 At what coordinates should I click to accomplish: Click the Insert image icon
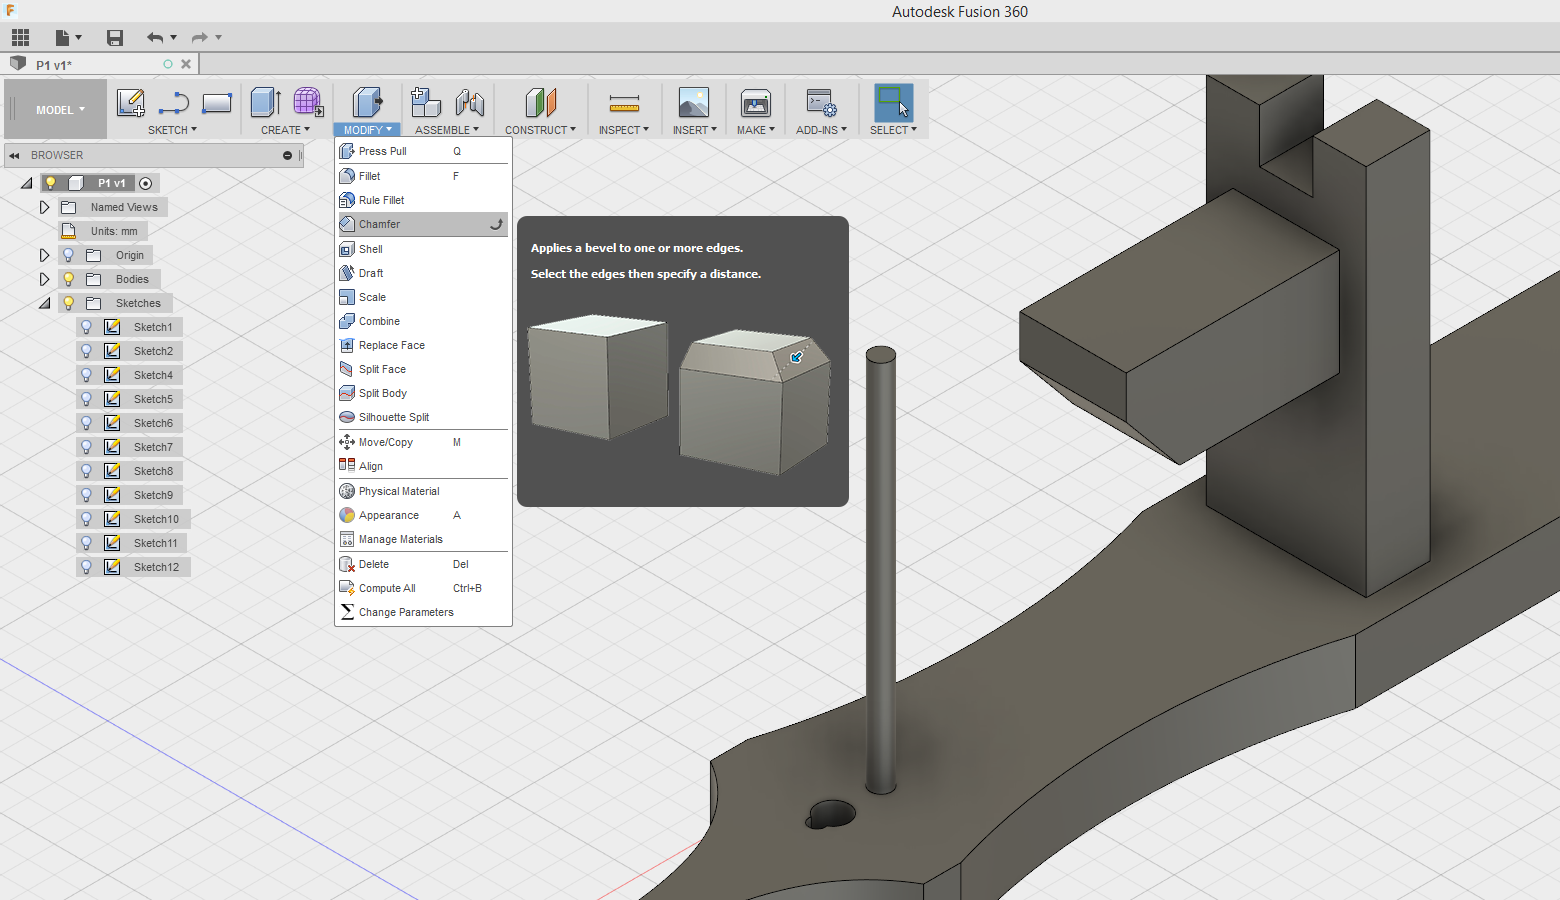click(693, 103)
